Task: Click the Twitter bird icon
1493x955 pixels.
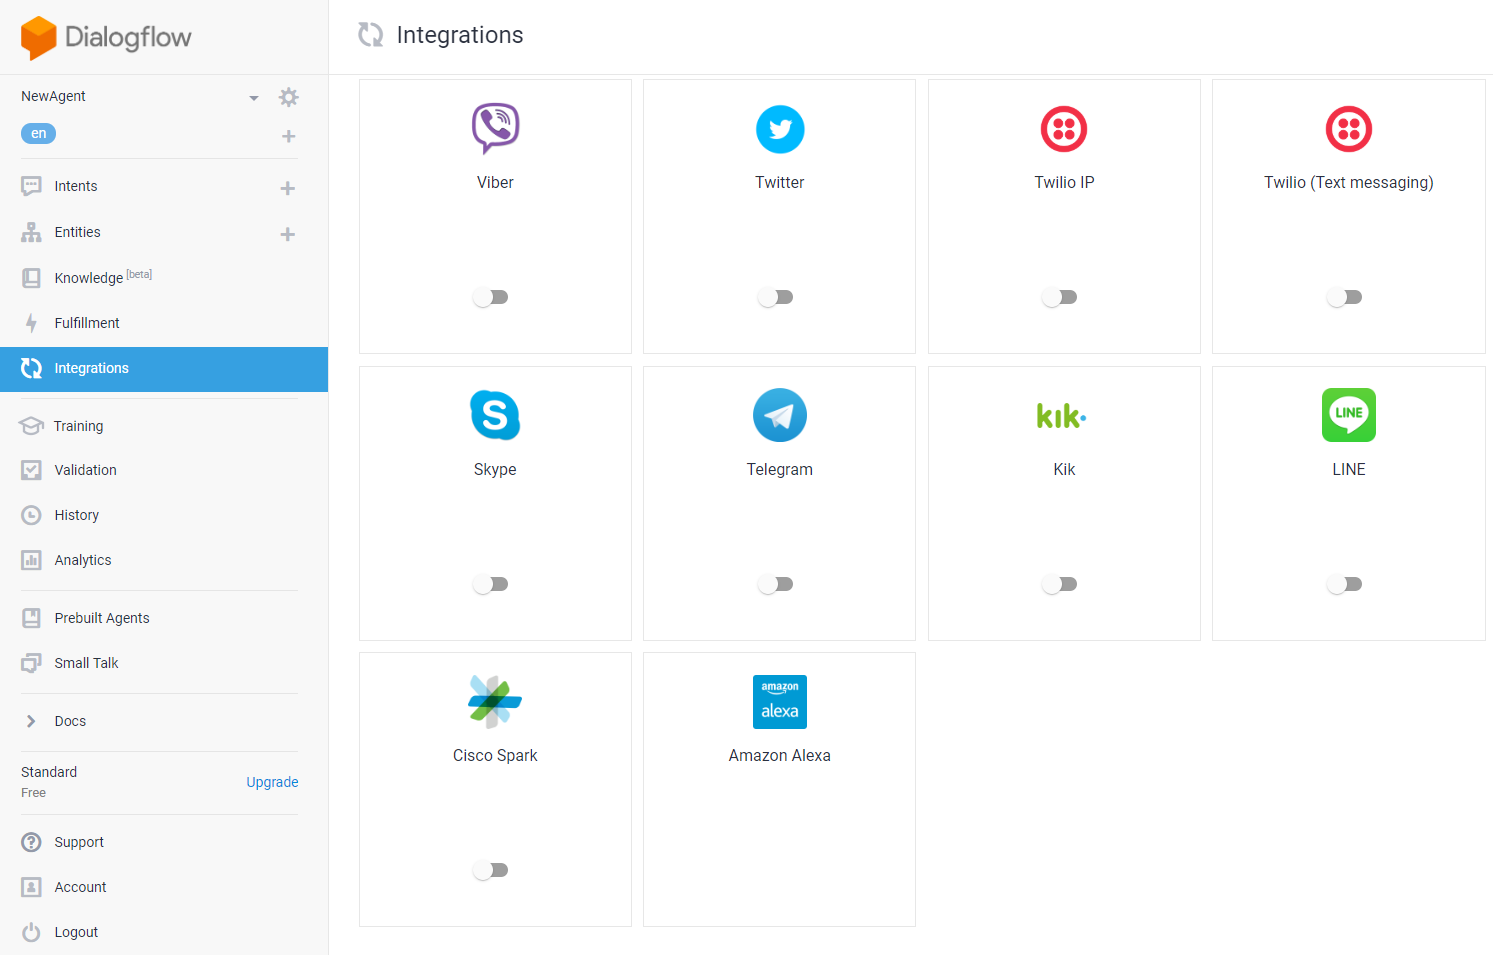Action: coord(780,129)
